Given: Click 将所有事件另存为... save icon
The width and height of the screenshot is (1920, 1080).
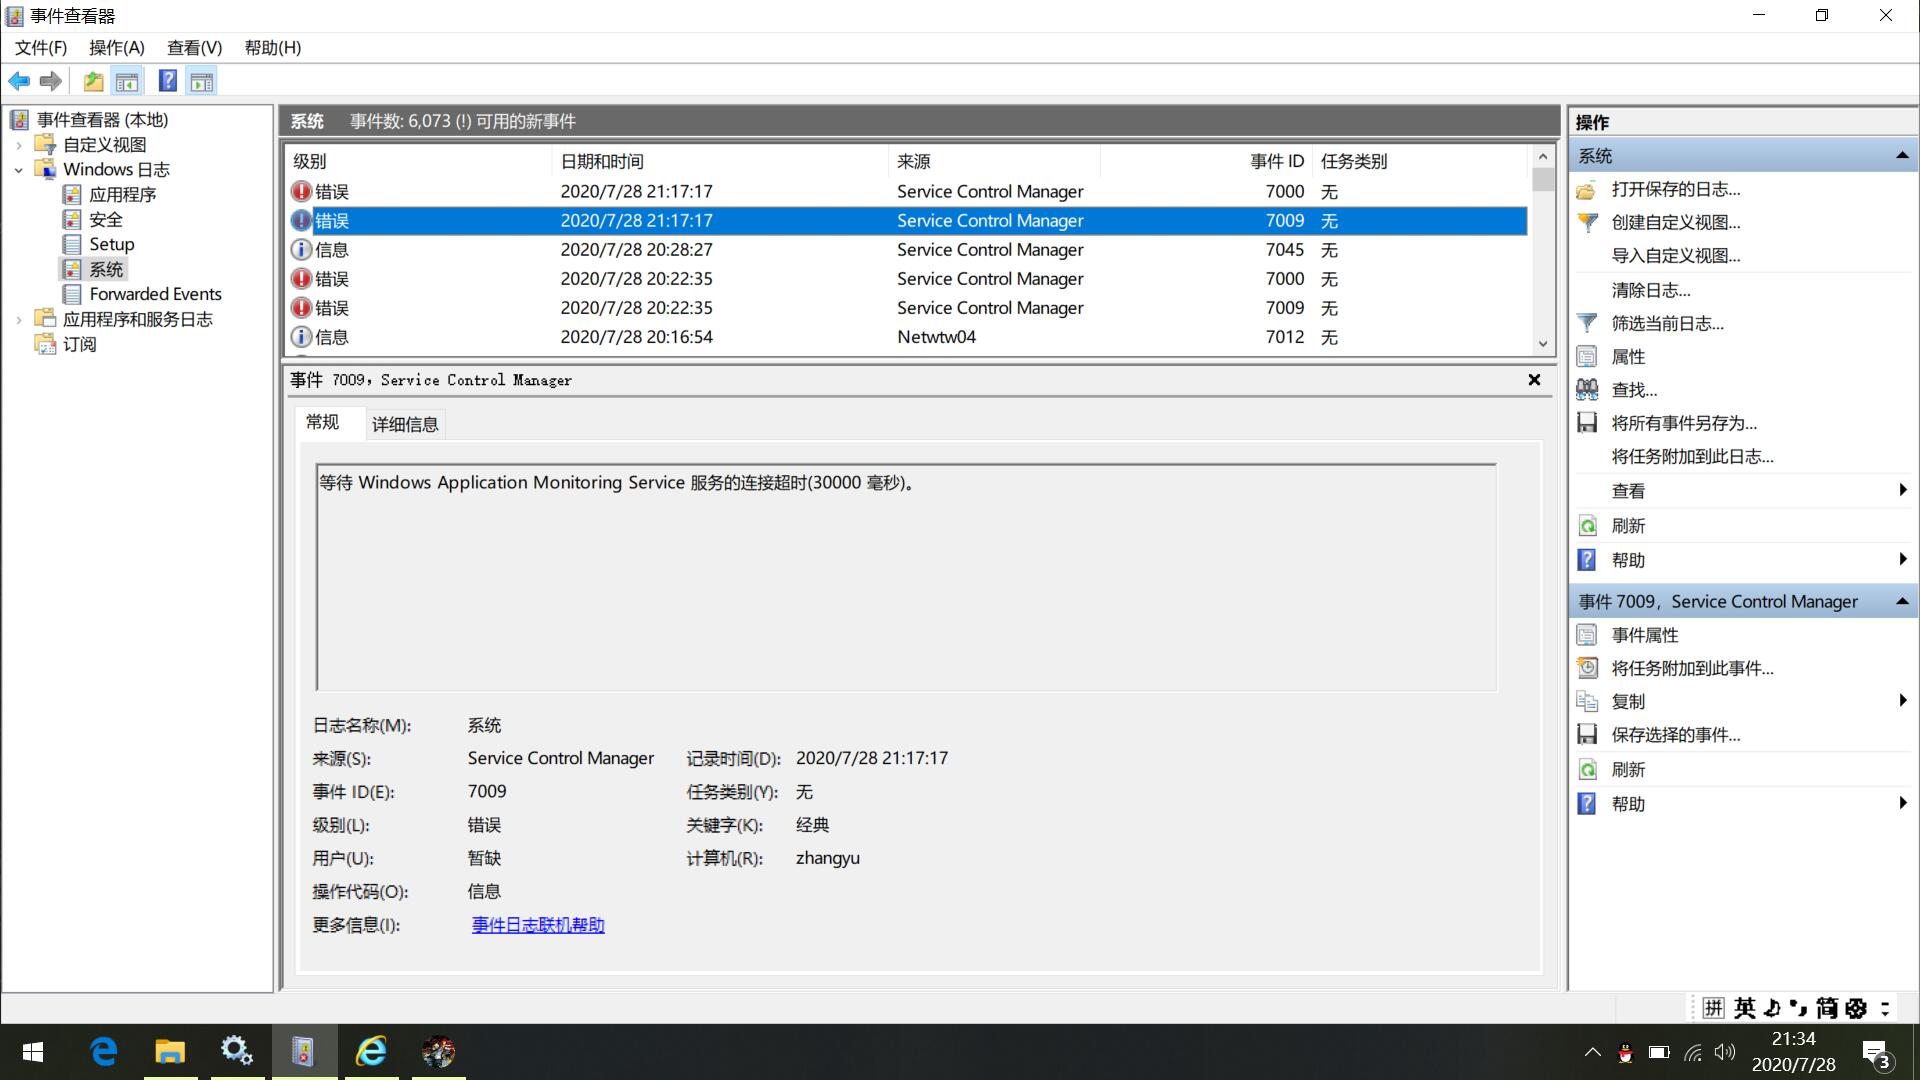Looking at the screenshot, I should (1587, 423).
